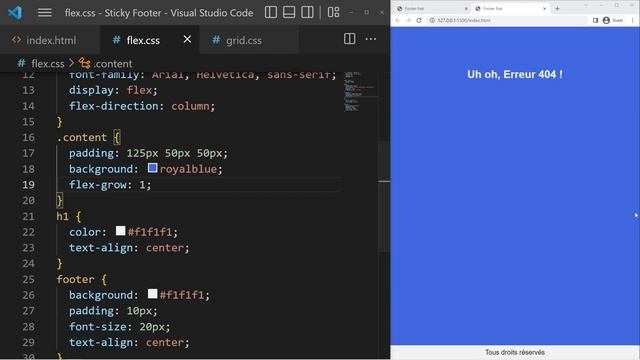Click the .content breadcrumb item
The width and height of the screenshot is (640, 360).
113,64
